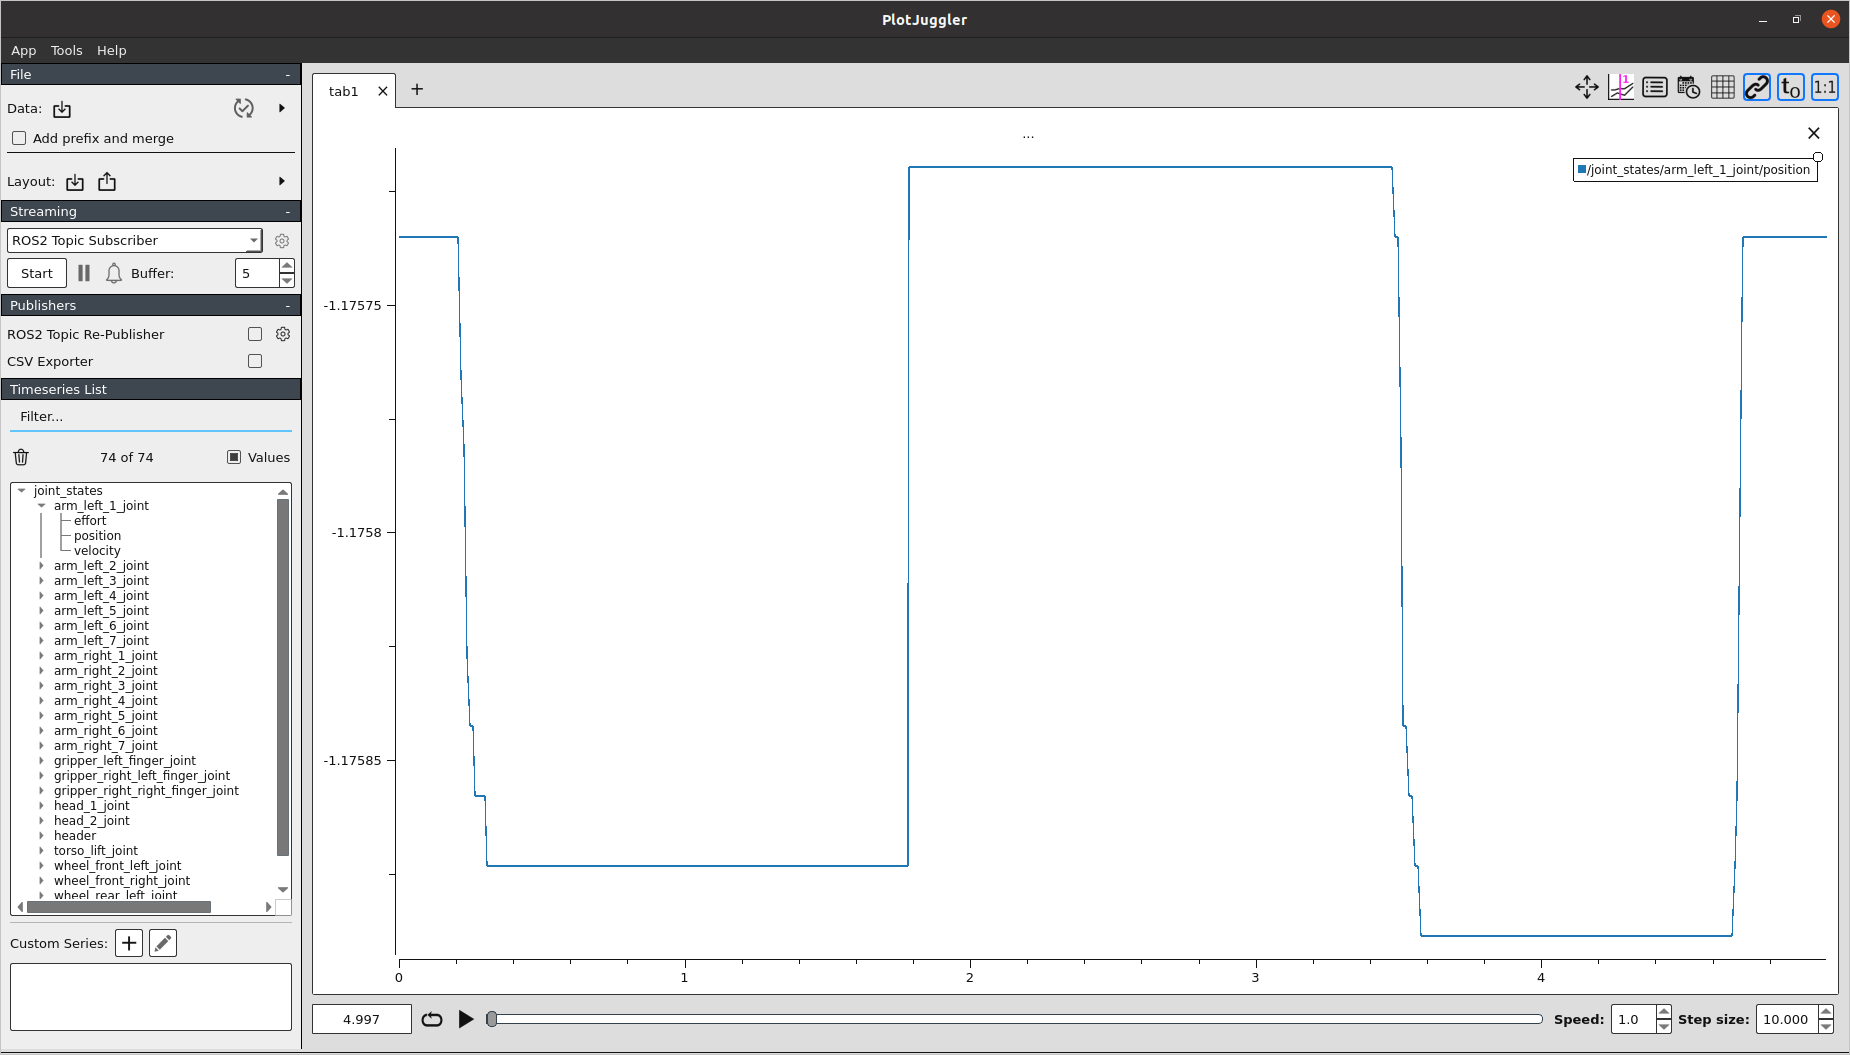The width and height of the screenshot is (1850, 1055).
Task: Toggle the loop playback icon
Action: coord(432,1019)
